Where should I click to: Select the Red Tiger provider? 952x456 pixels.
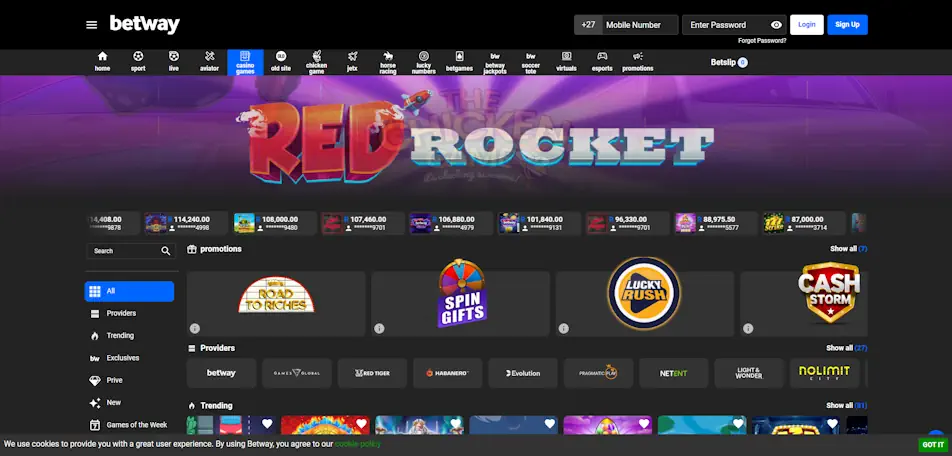[x=372, y=373]
